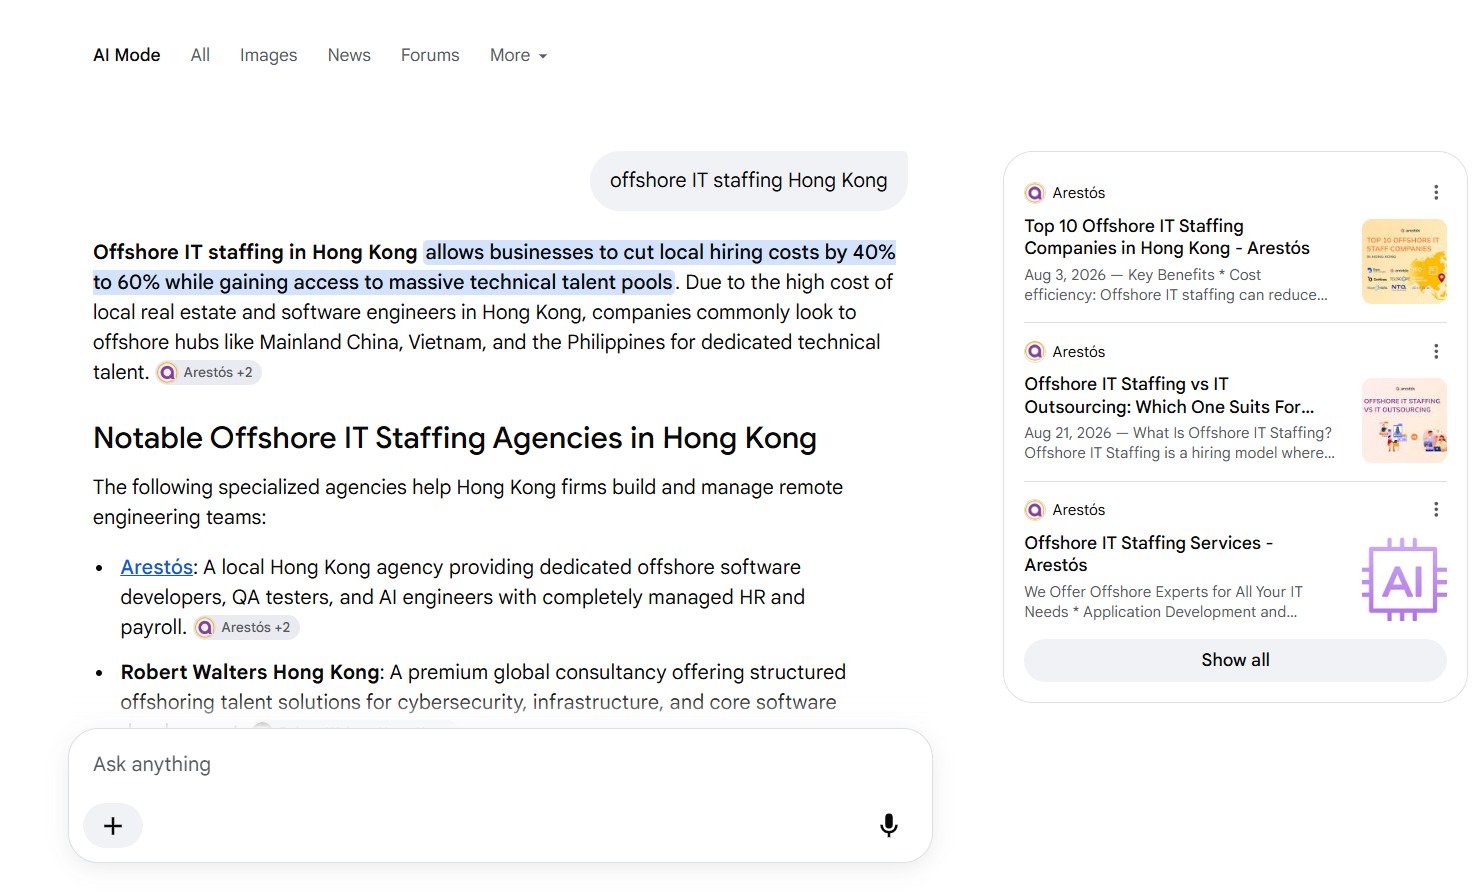The image size is (1482, 892).
Task: Switch to the AI Mode tab
Action: 127,55
